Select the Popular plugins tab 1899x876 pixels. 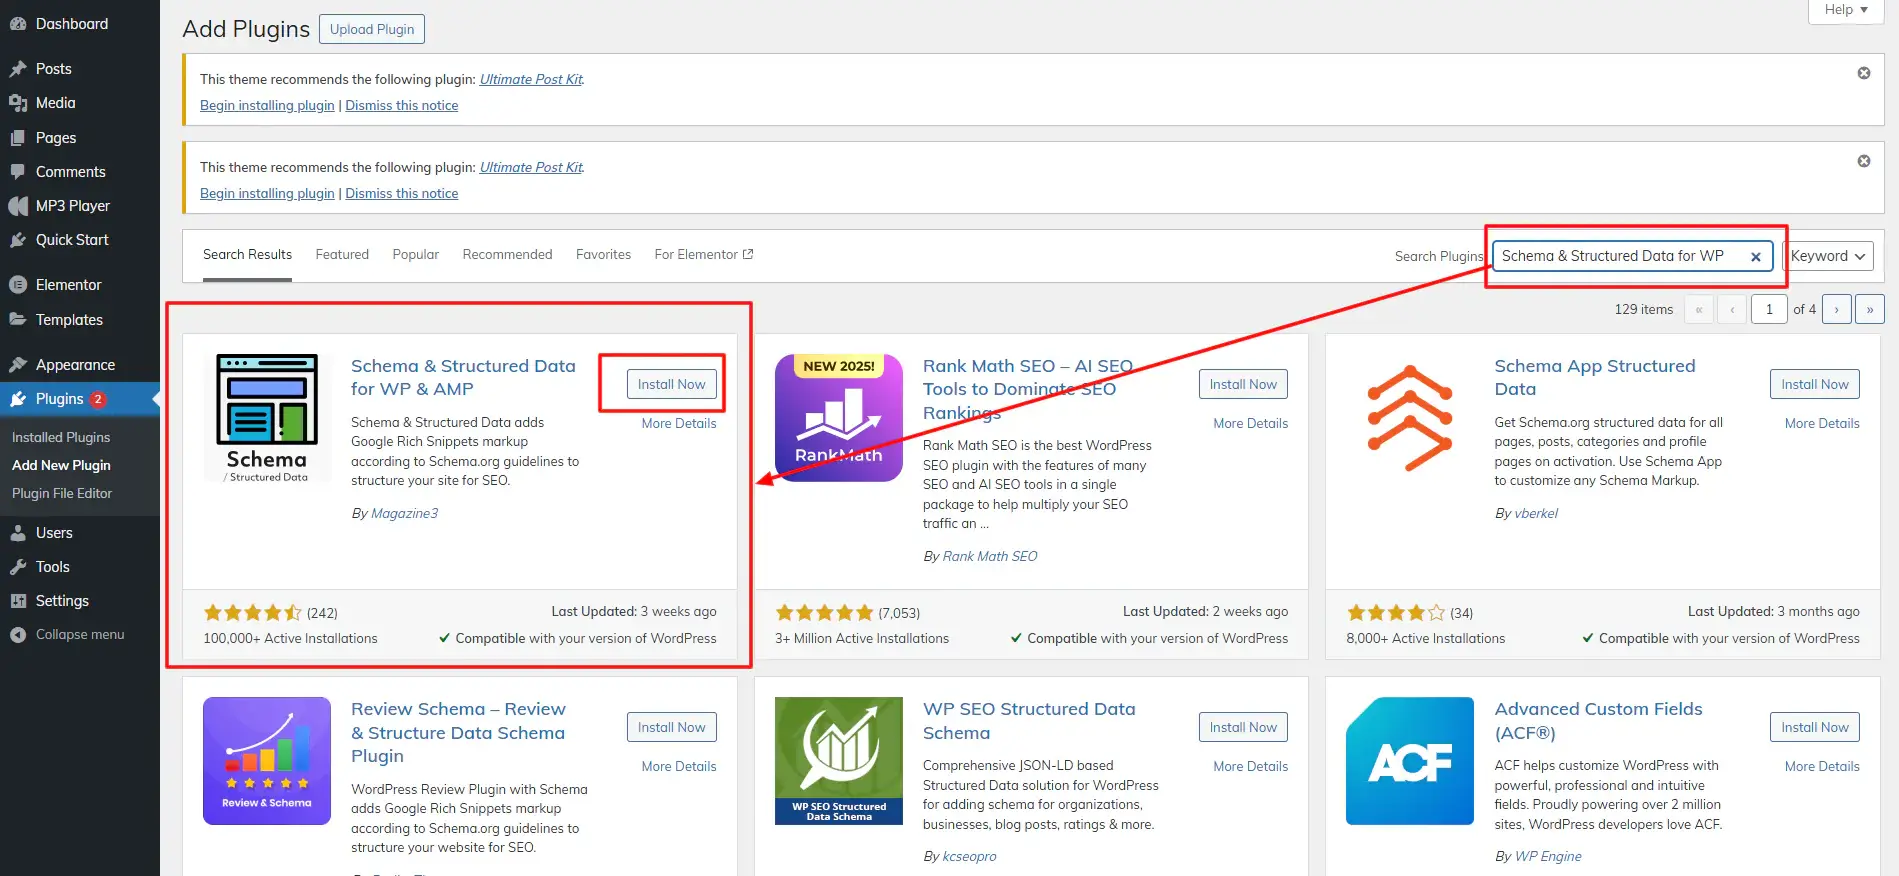coord(415,255)
